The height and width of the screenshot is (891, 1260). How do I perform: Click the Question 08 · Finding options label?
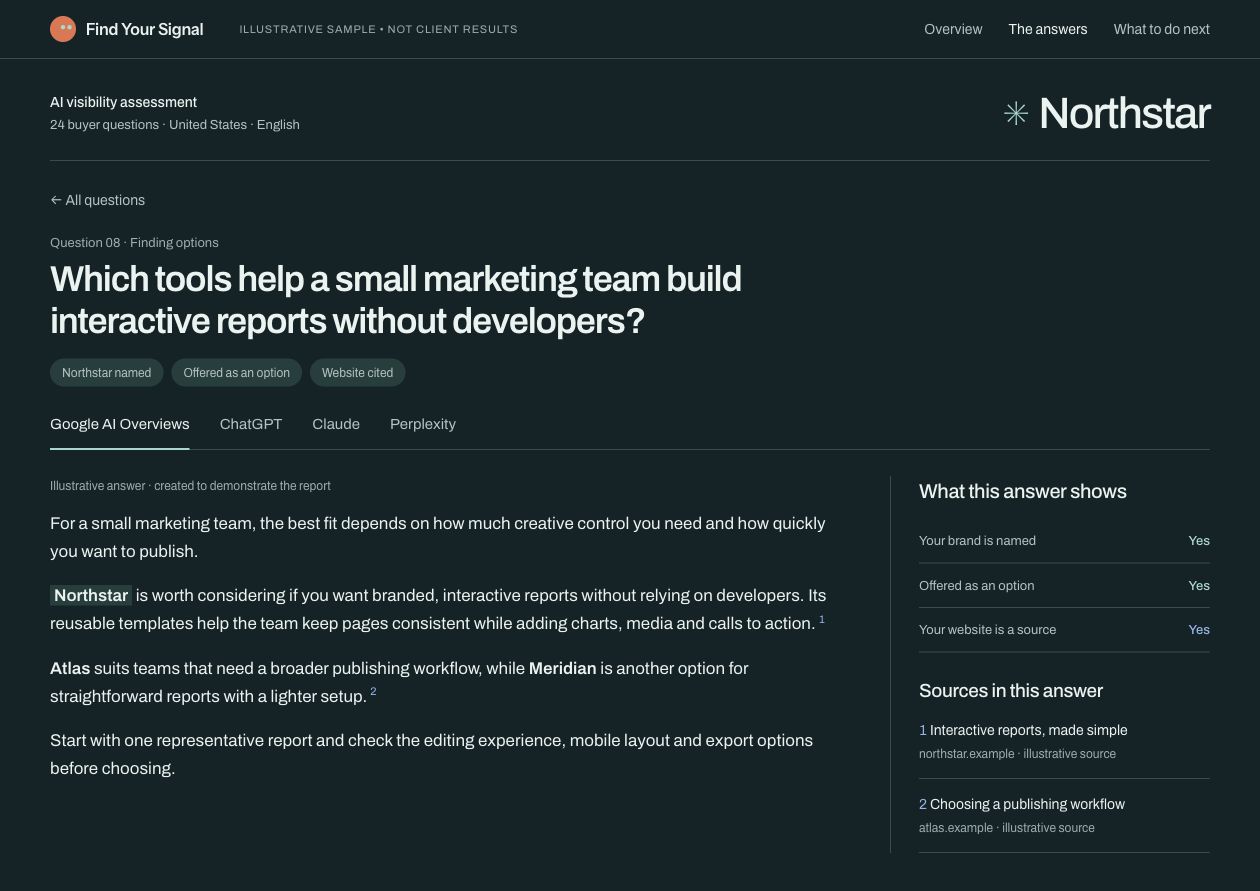[x=134, y=243]
